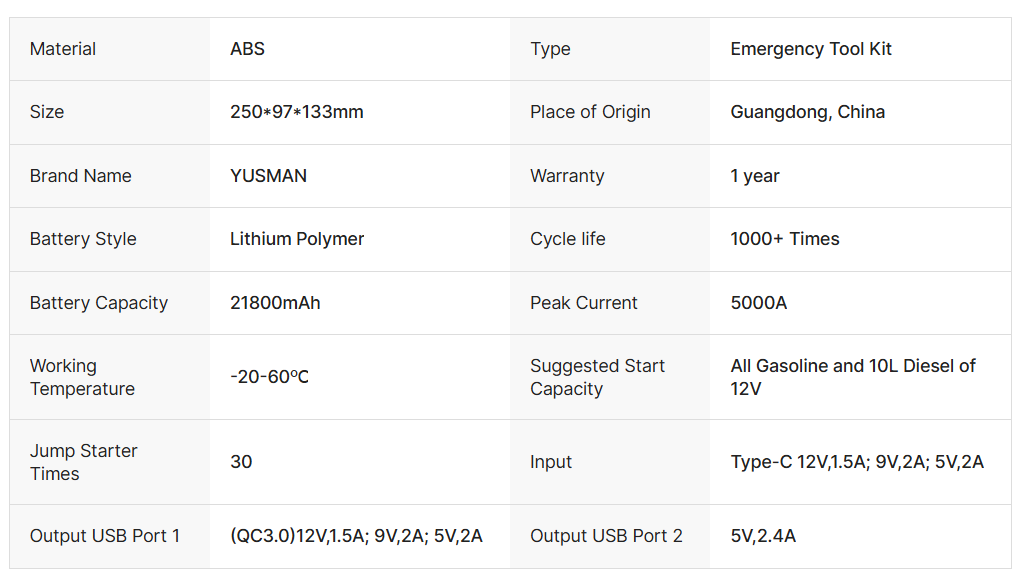Select the Suggested Start Capacity label

pyautogui.click(x=597, y=377)
